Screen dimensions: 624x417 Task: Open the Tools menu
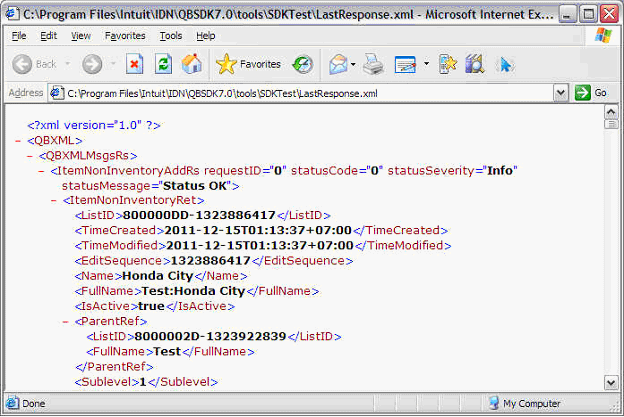(171, 36)
